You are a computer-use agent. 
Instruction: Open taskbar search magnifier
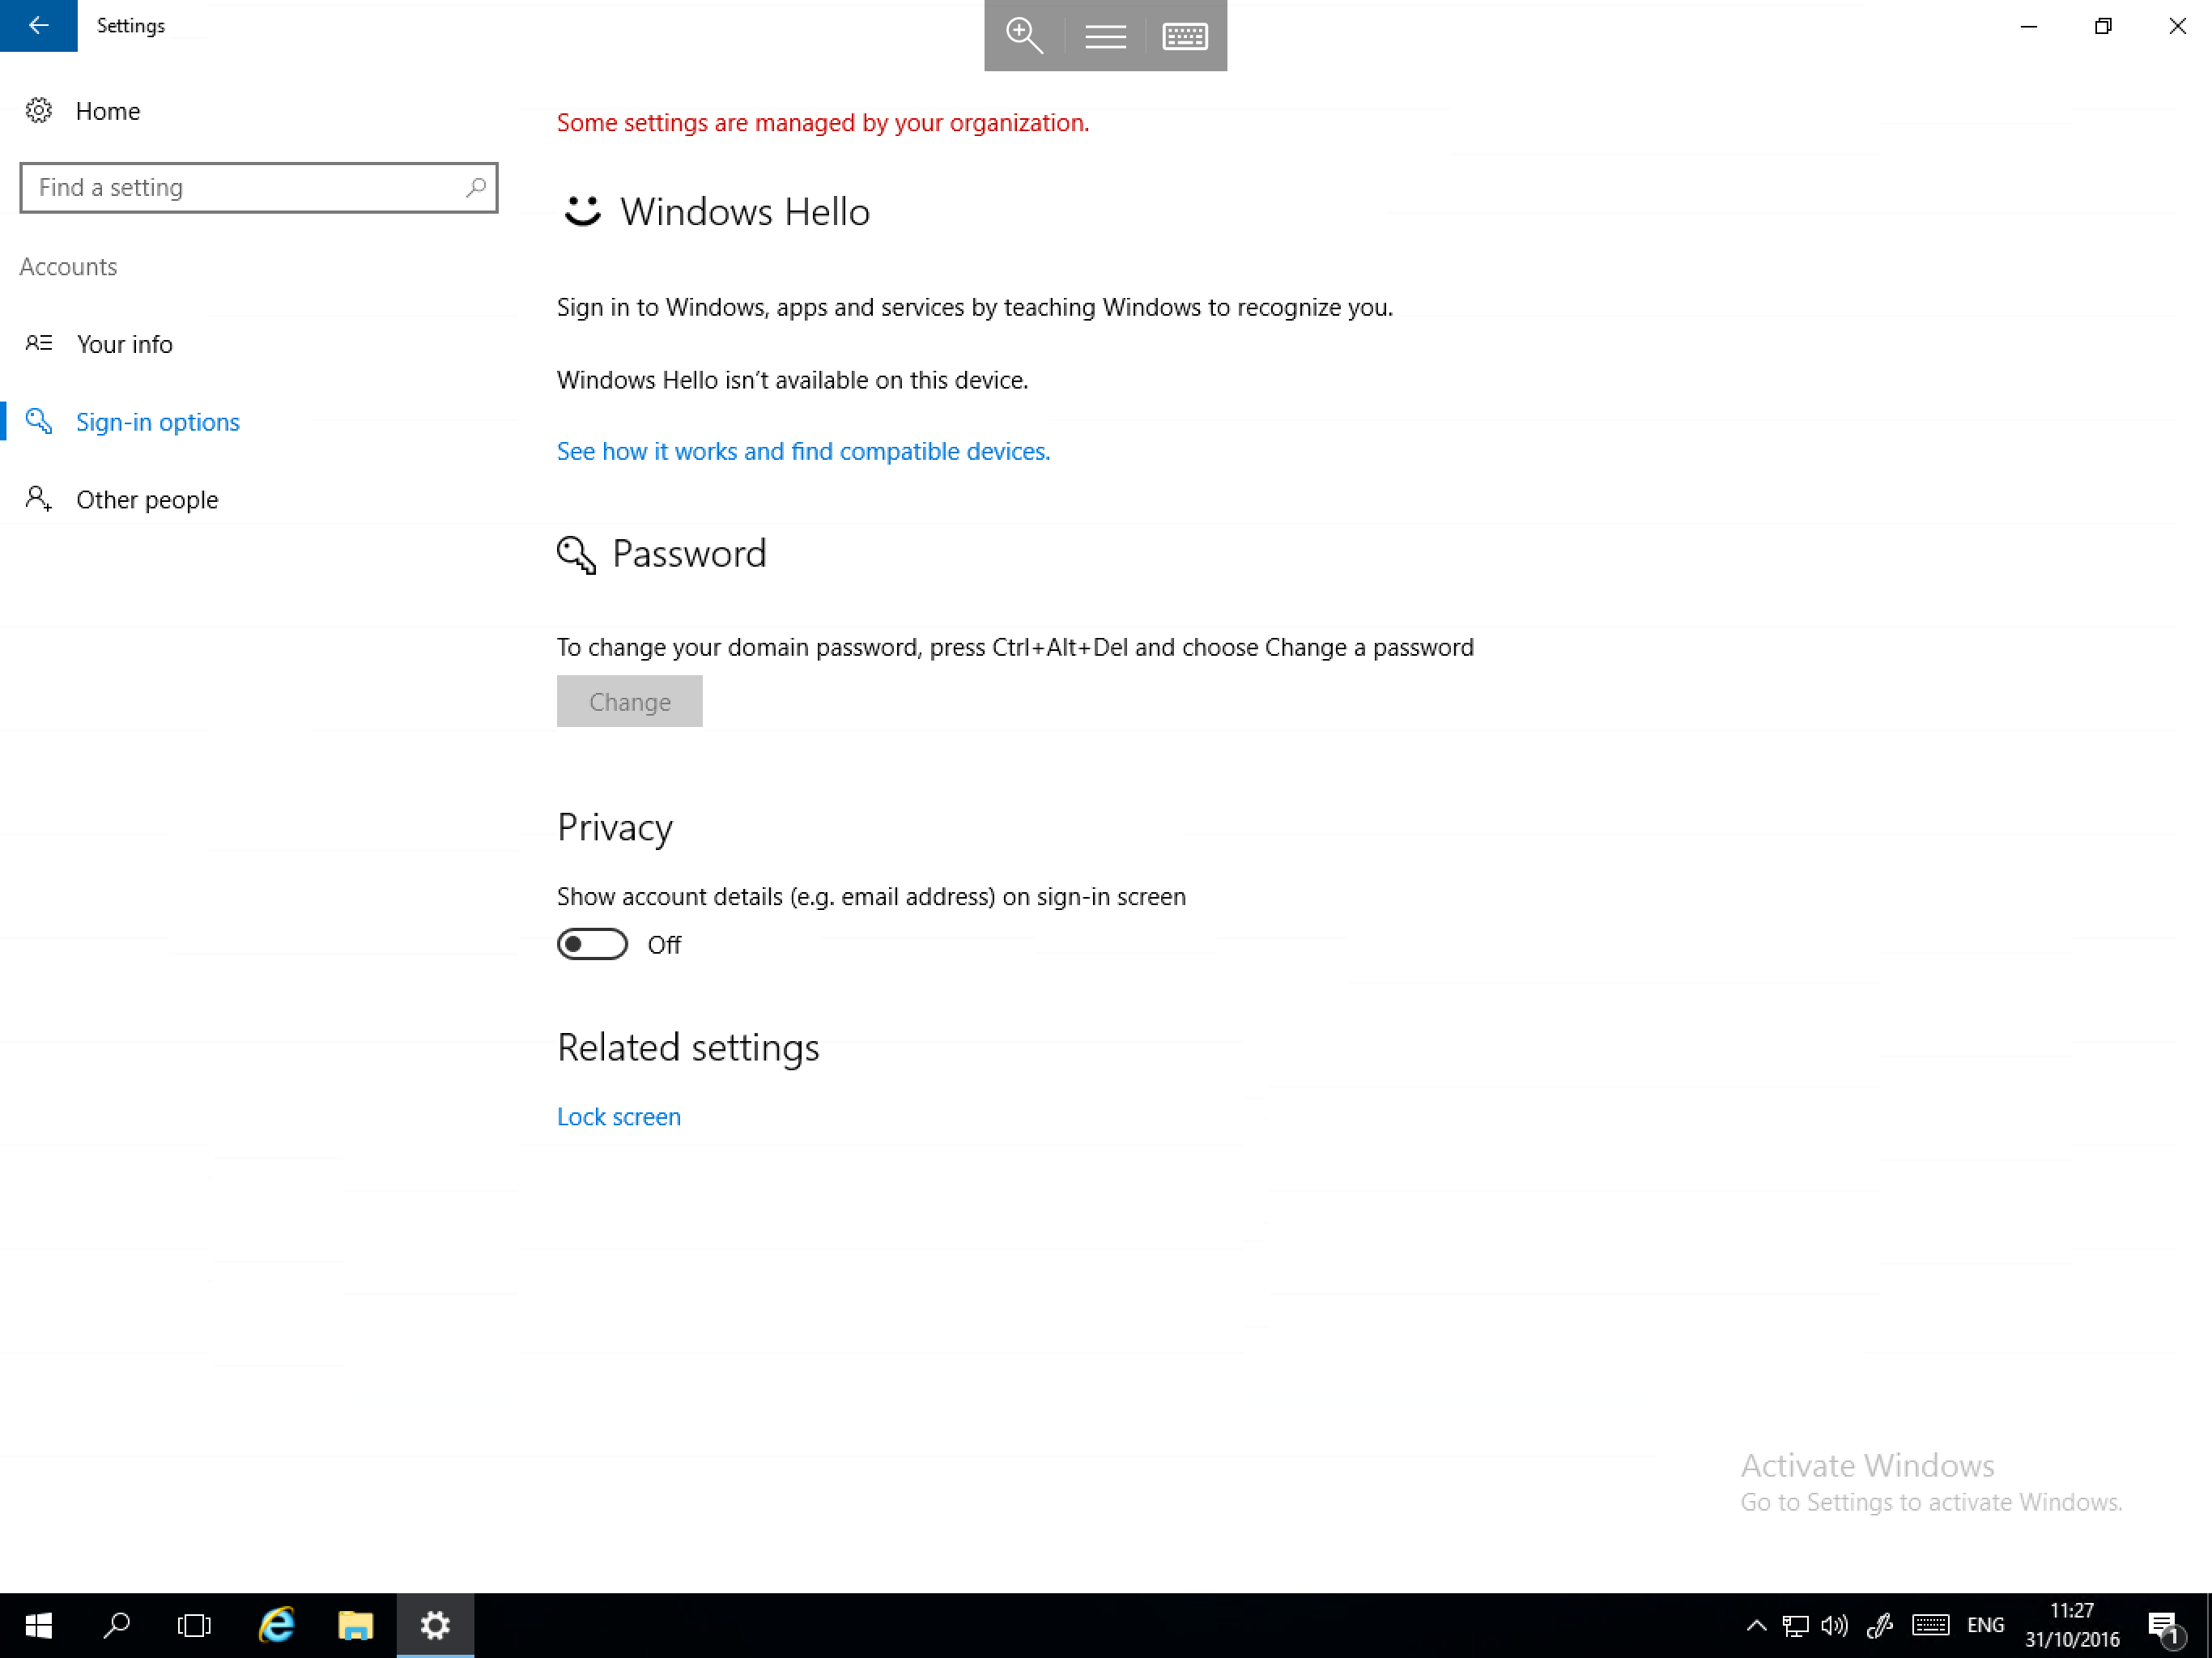[117, 1626]
